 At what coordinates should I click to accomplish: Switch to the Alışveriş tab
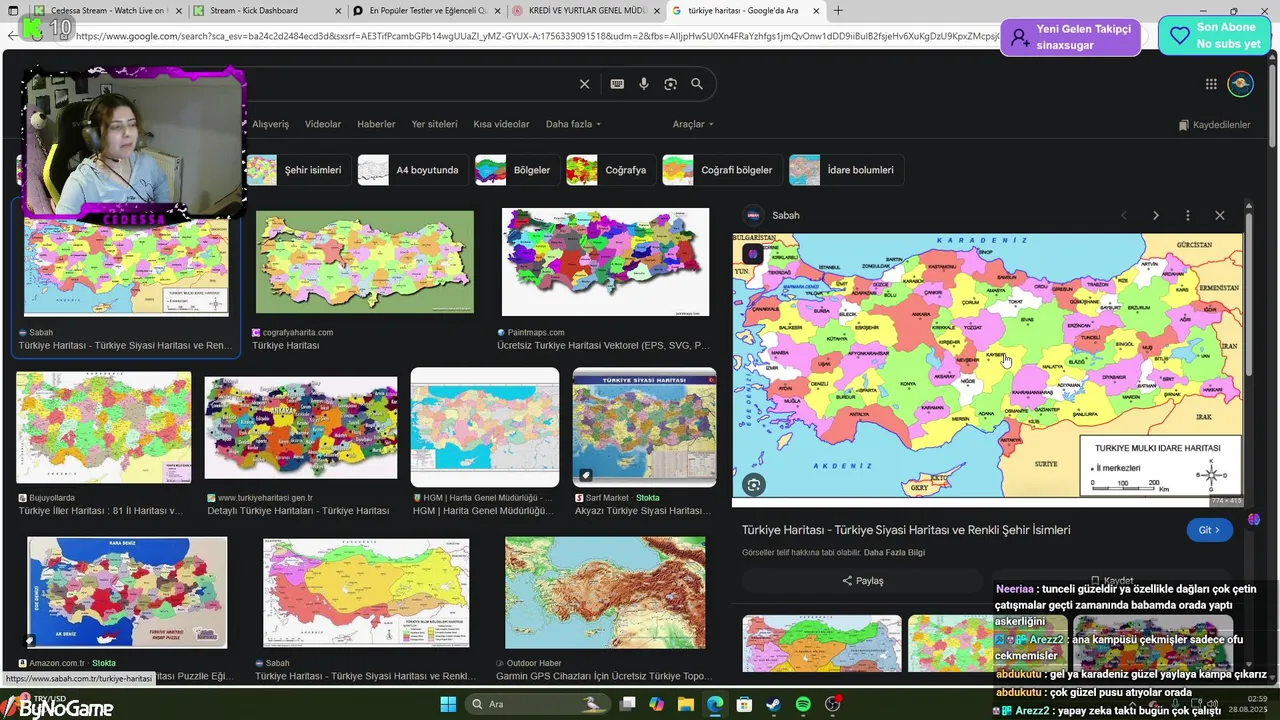pyautogui.click(x=270, y=124)
